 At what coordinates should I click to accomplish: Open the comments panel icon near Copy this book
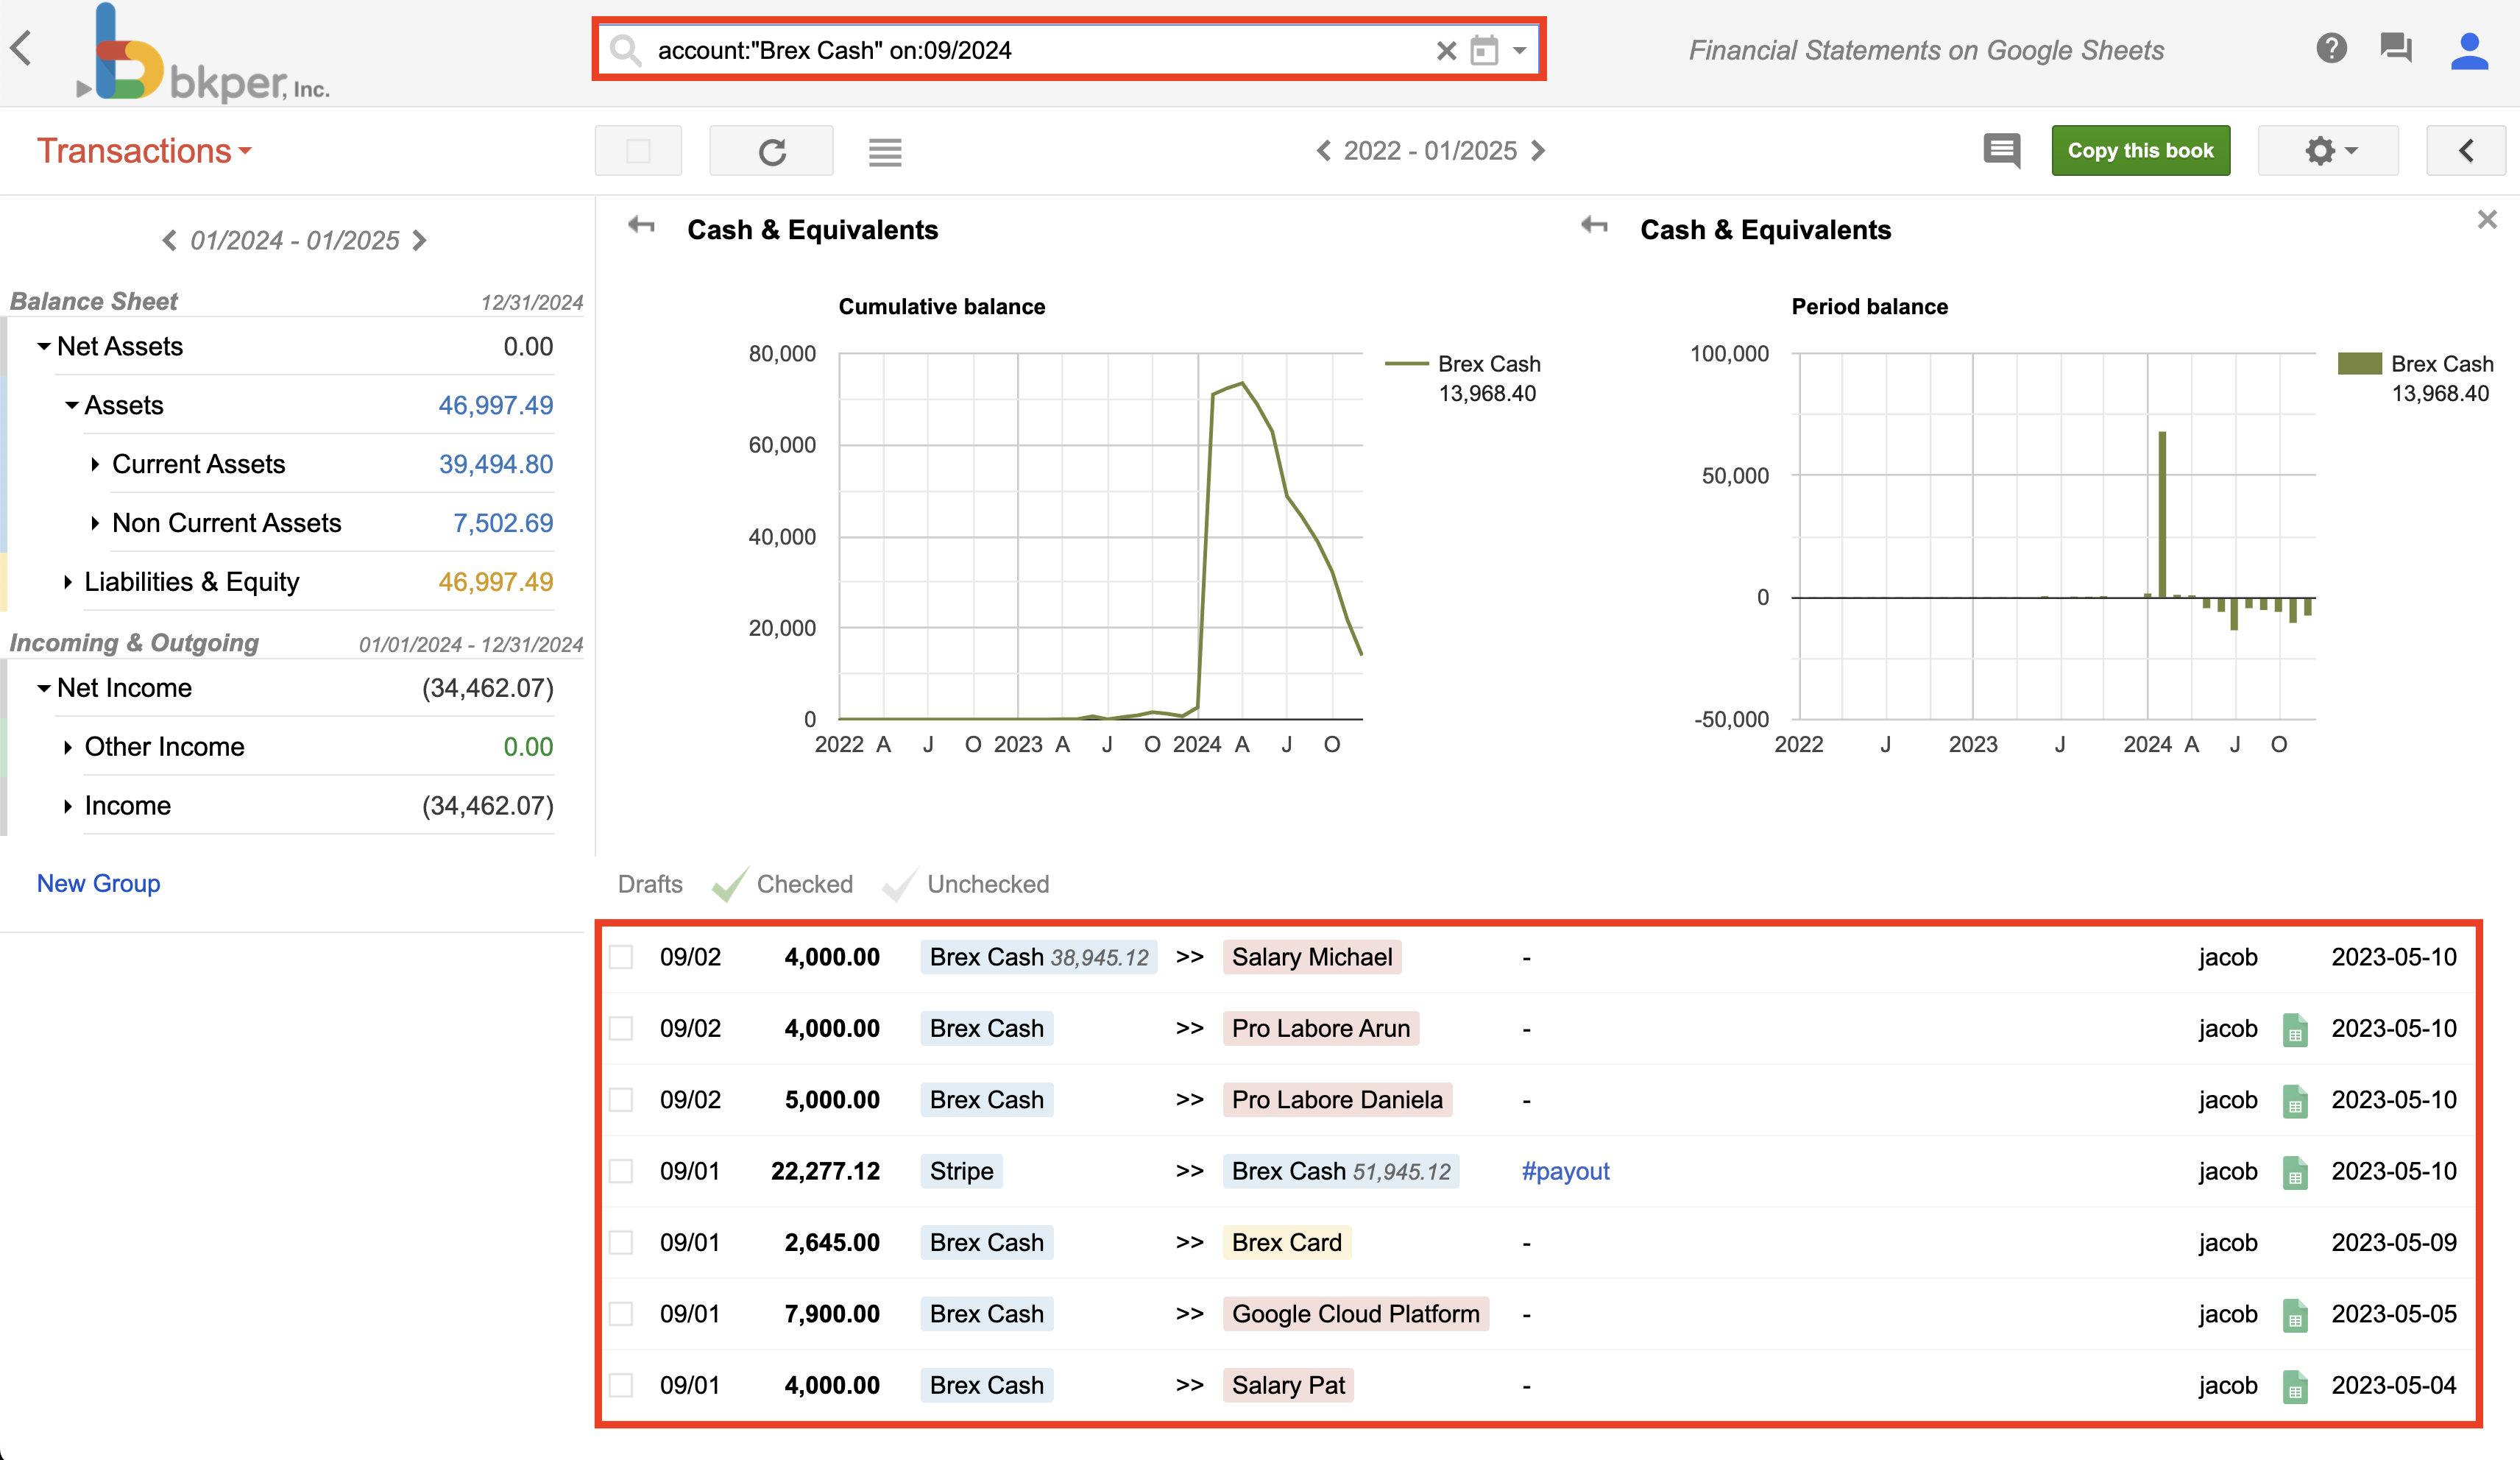[x=2001, y=151]
